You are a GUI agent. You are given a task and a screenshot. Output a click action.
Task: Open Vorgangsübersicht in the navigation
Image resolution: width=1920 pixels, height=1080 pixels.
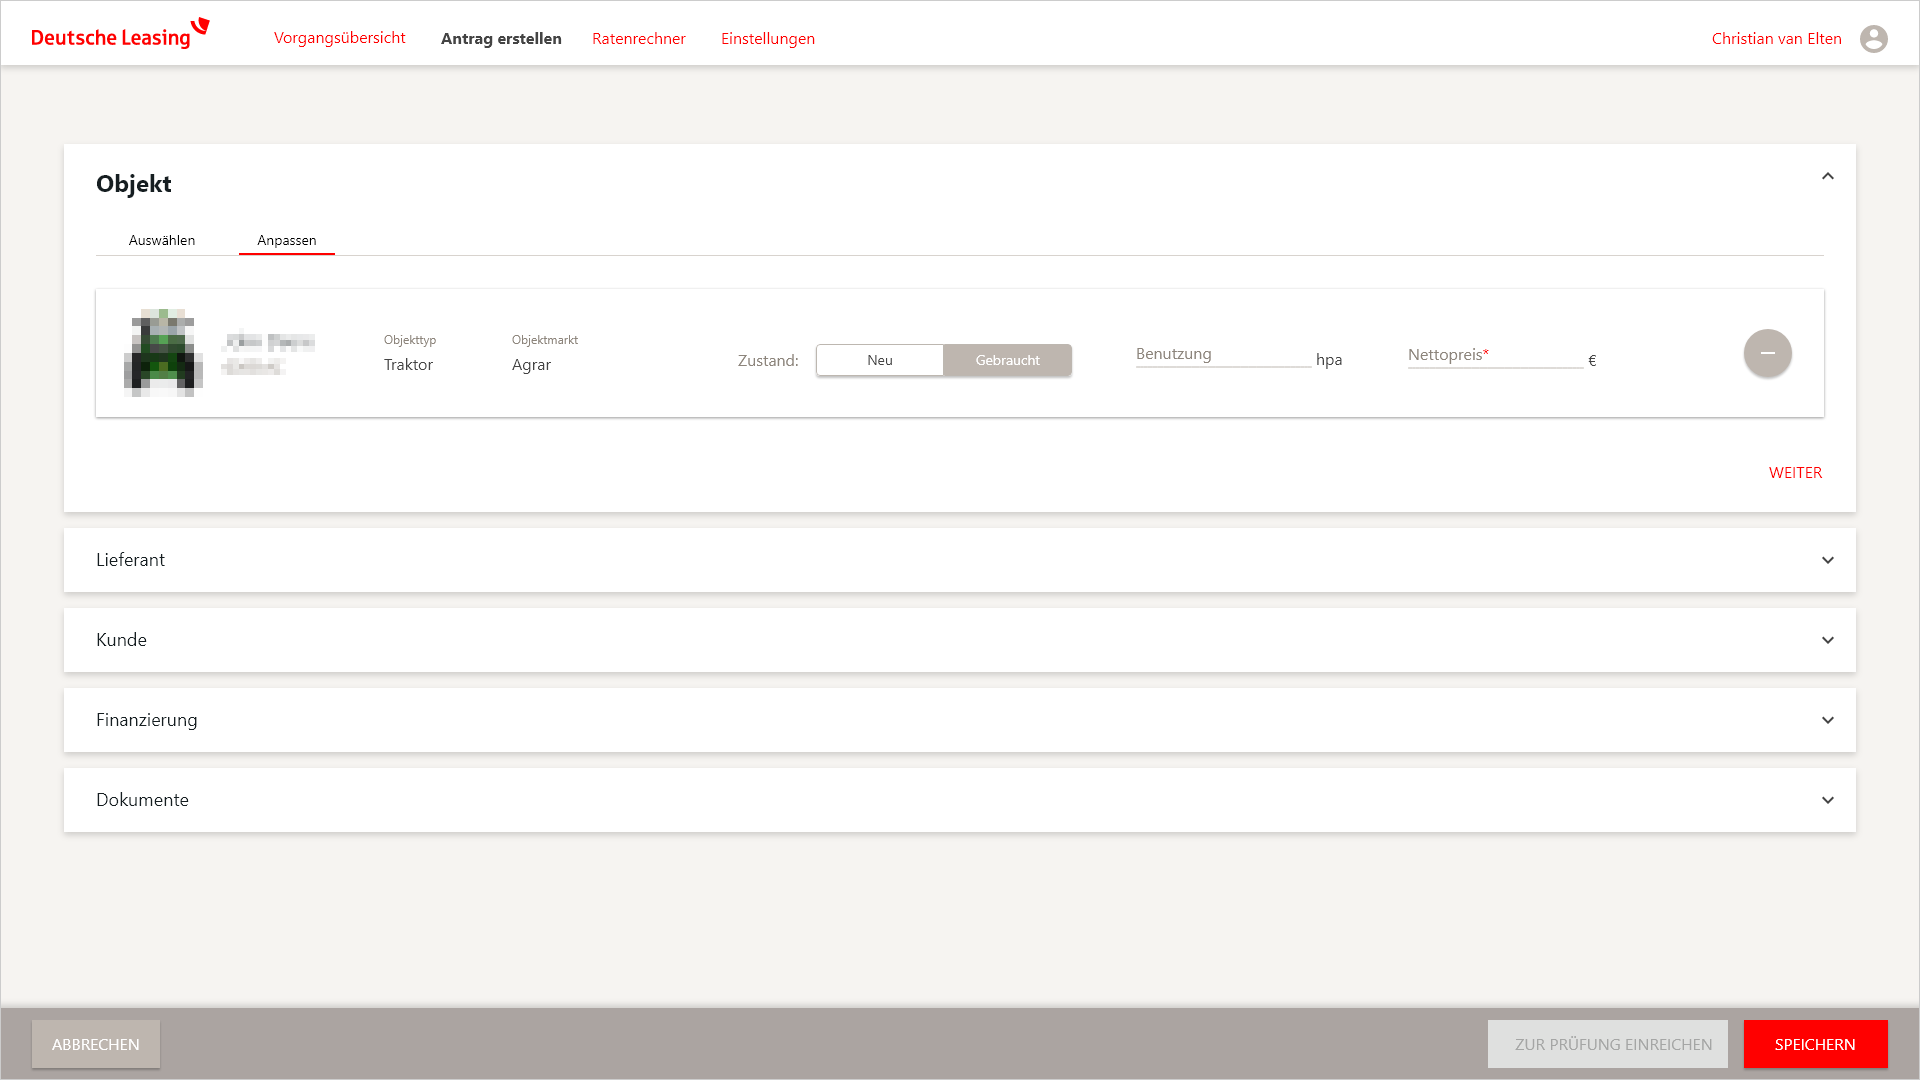(339, 38)
